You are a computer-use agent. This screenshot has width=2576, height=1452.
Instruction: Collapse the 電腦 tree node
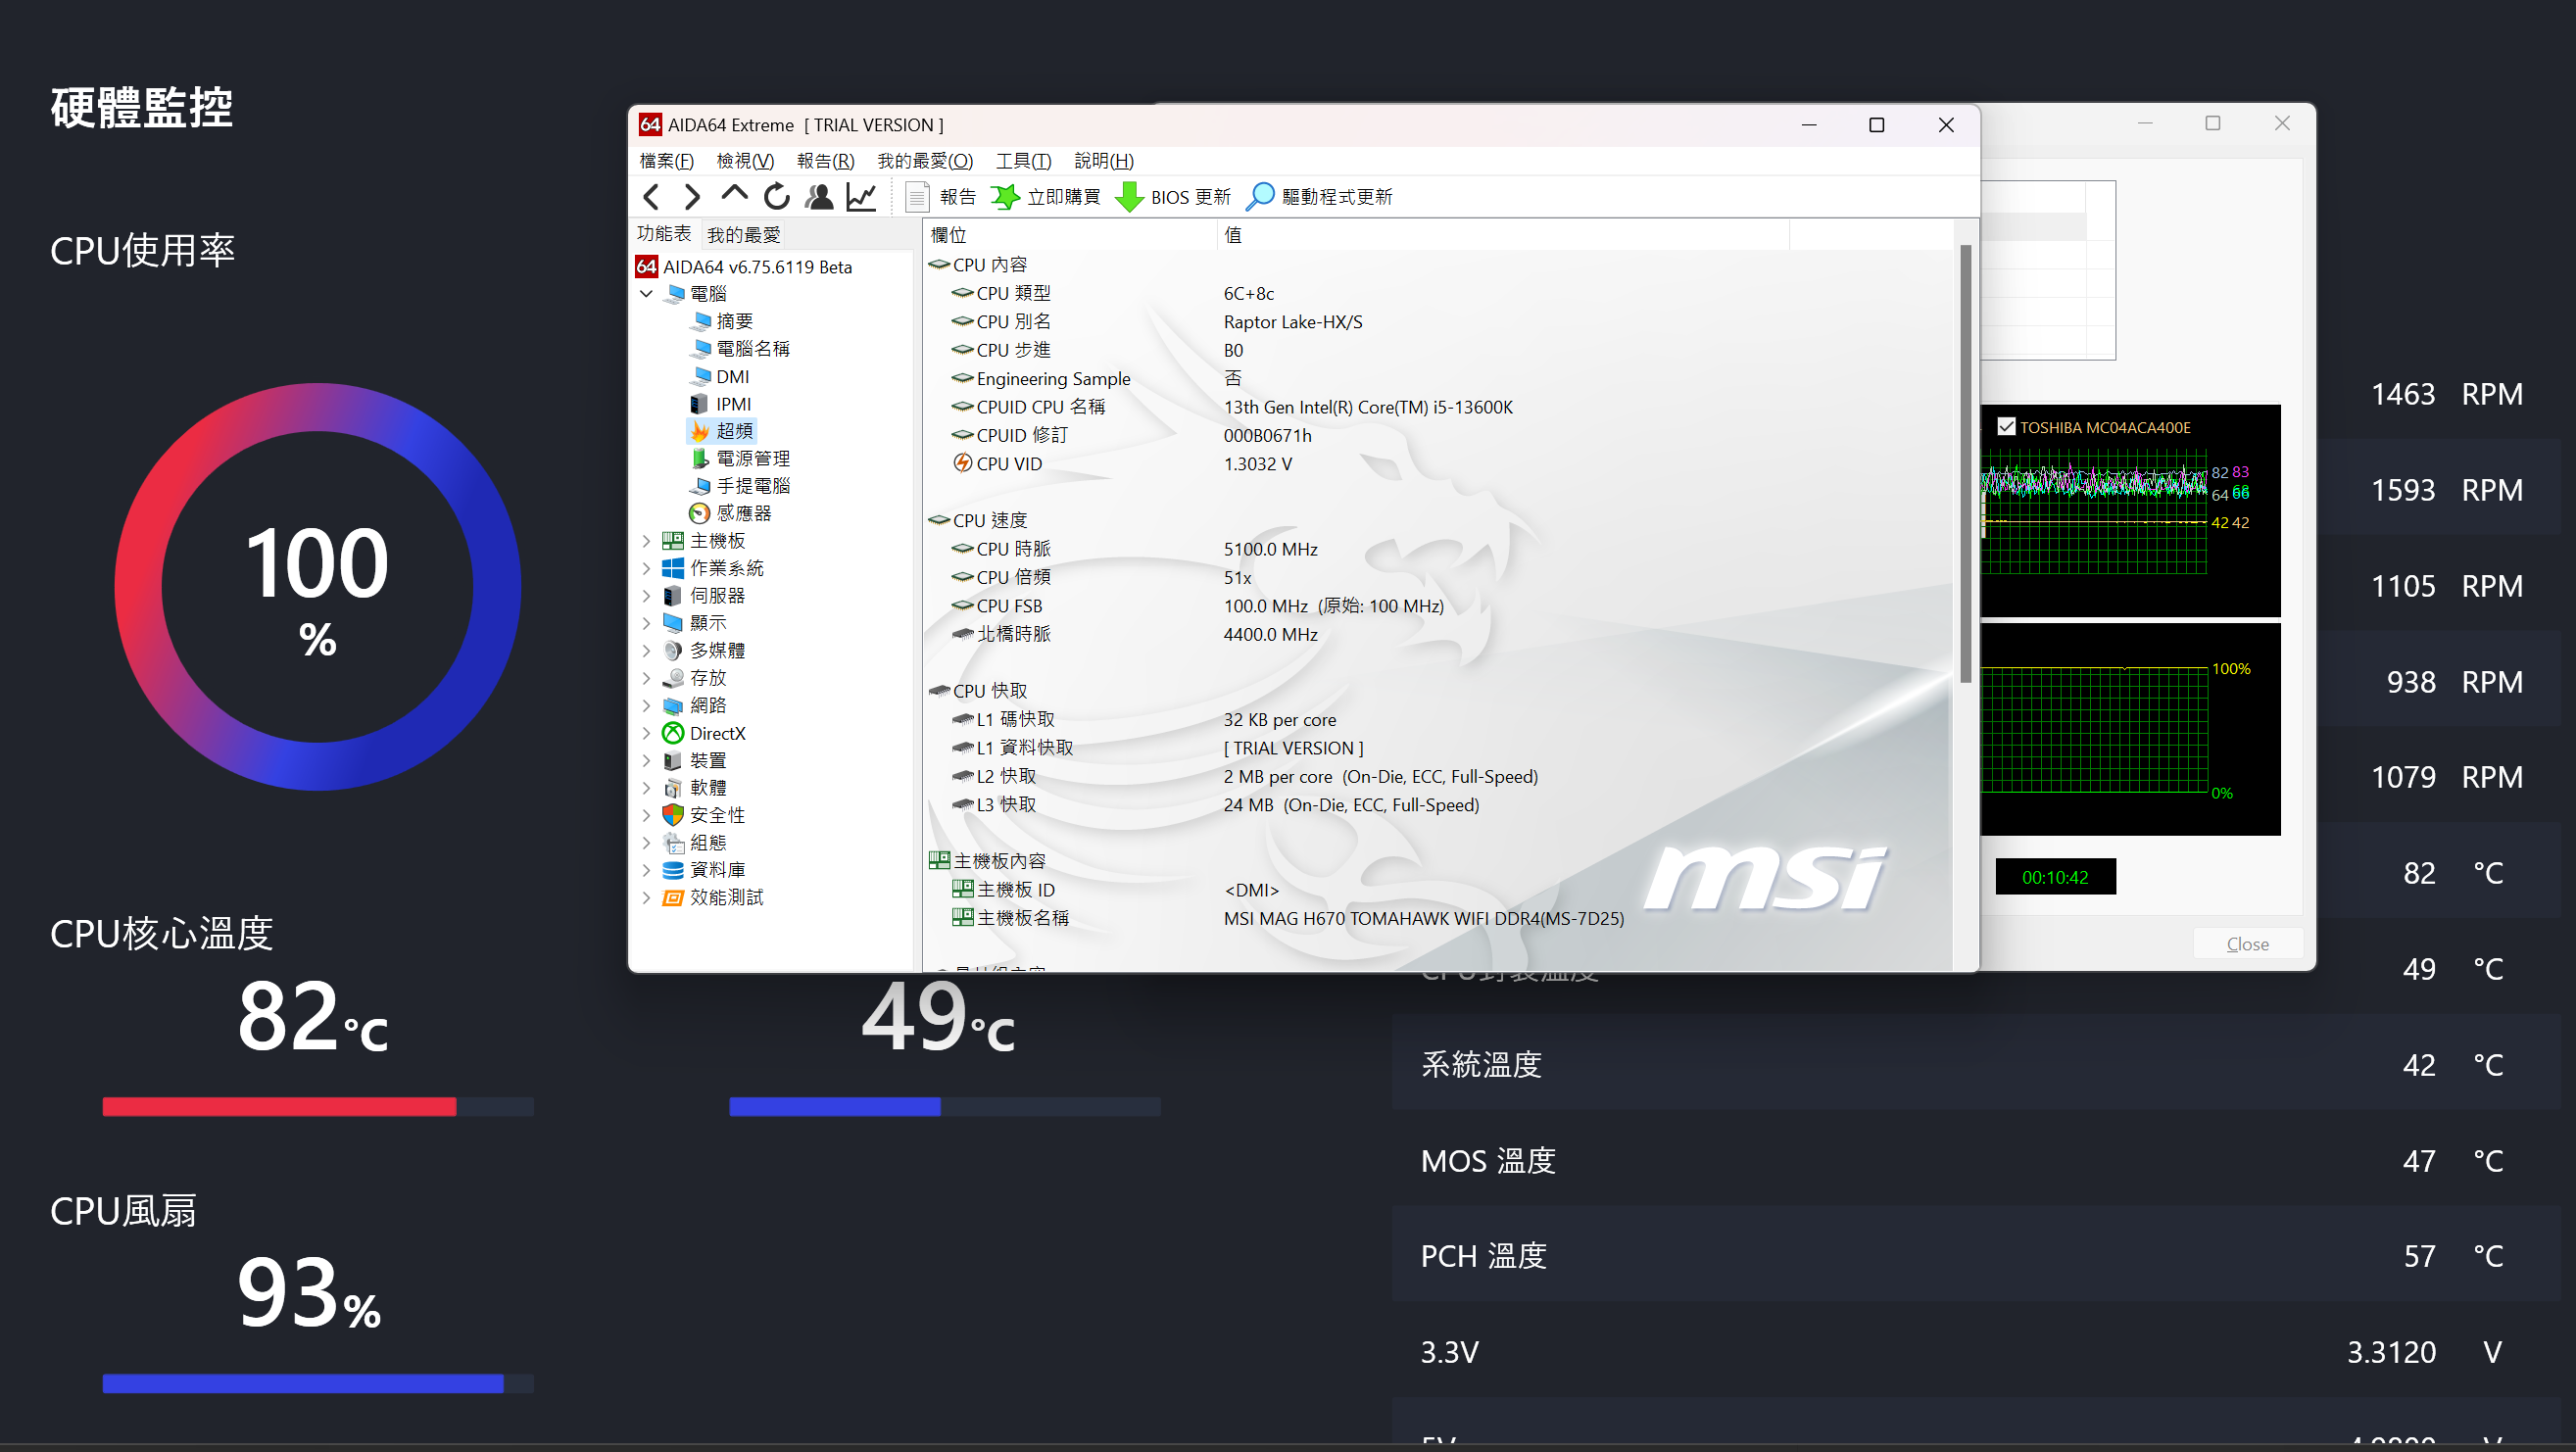(x=646, y=293)
